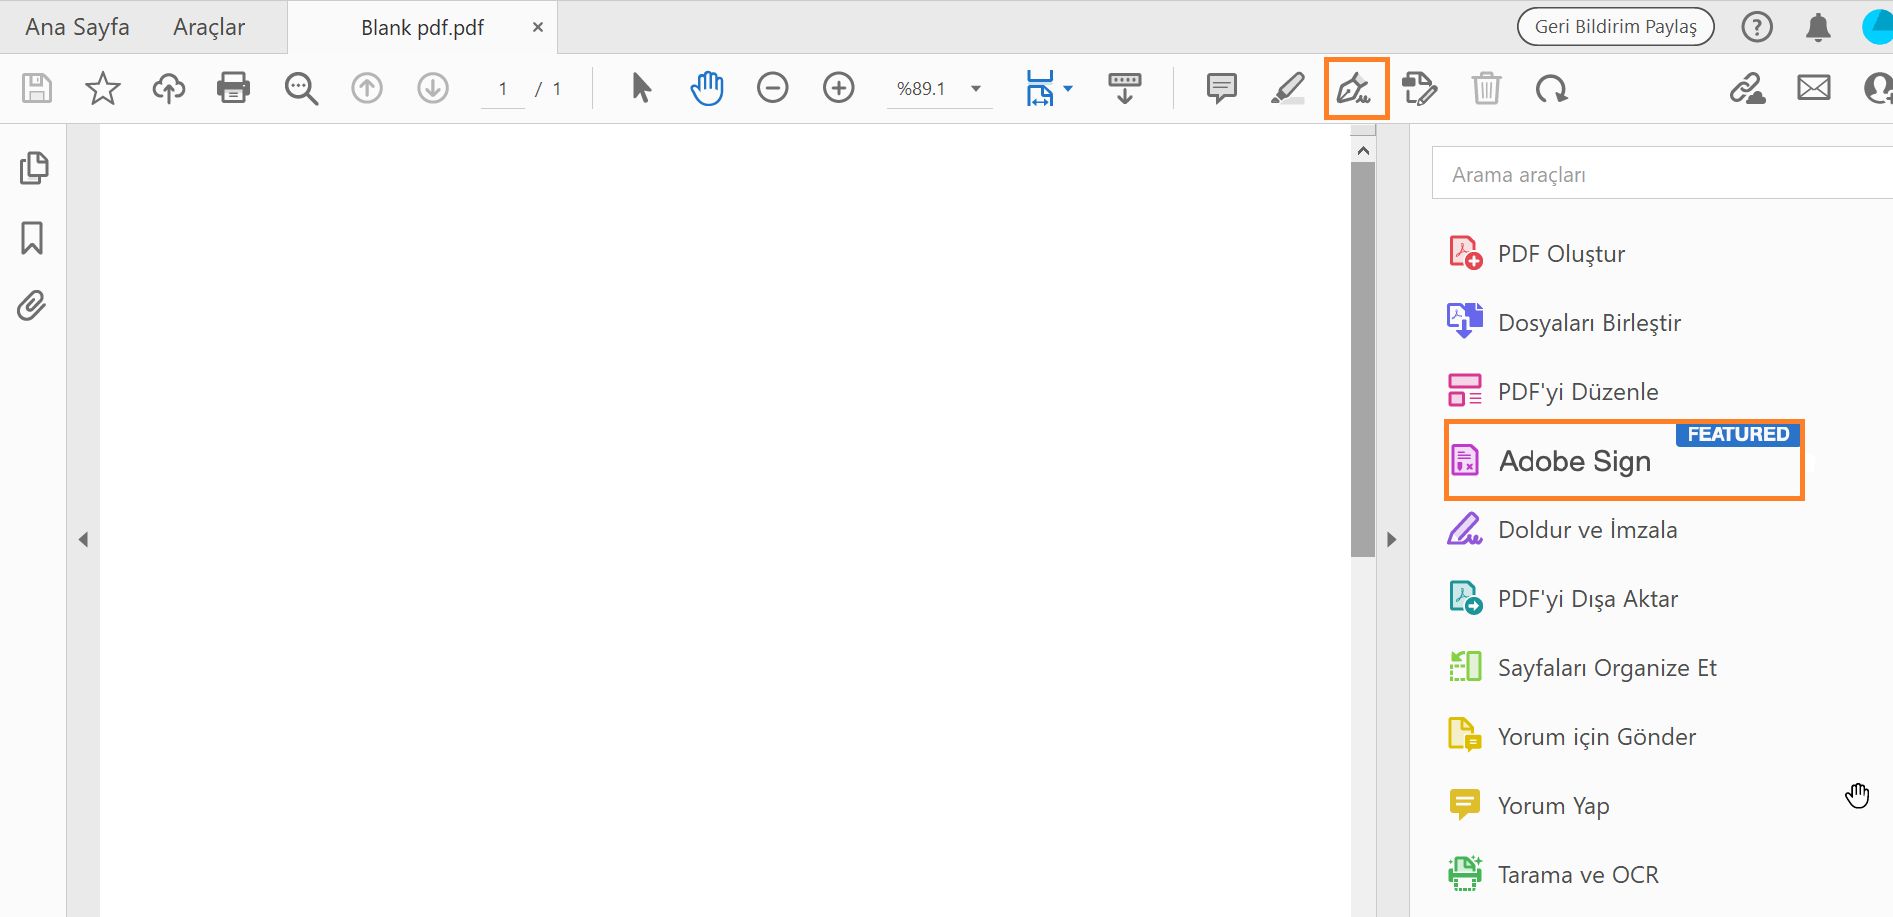Viewport: 1893px width, 917px height.
Task: Click the current page number field
Action: click(503, 89)
